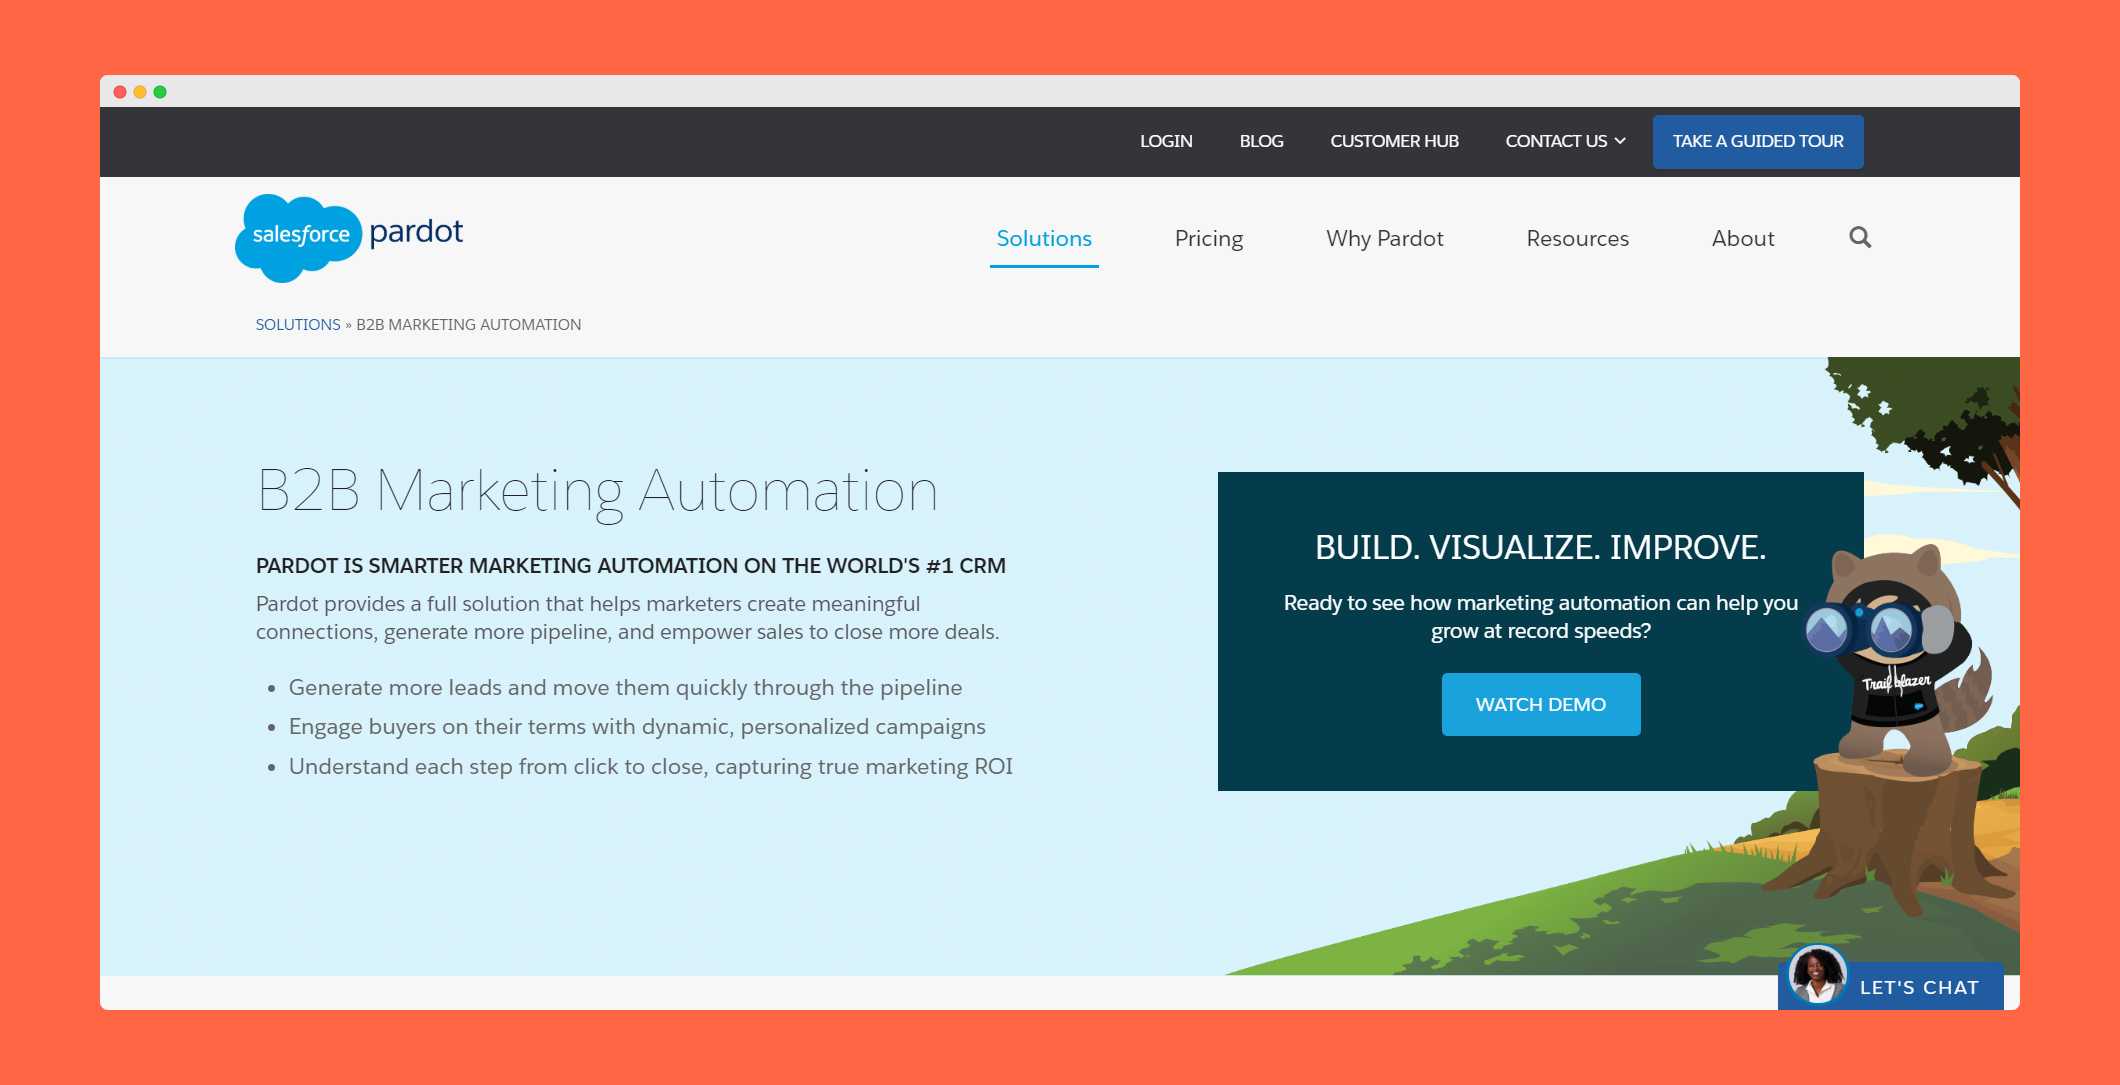
Task: Click the Solutions breadcrumb link
Action: coord(298,325)
